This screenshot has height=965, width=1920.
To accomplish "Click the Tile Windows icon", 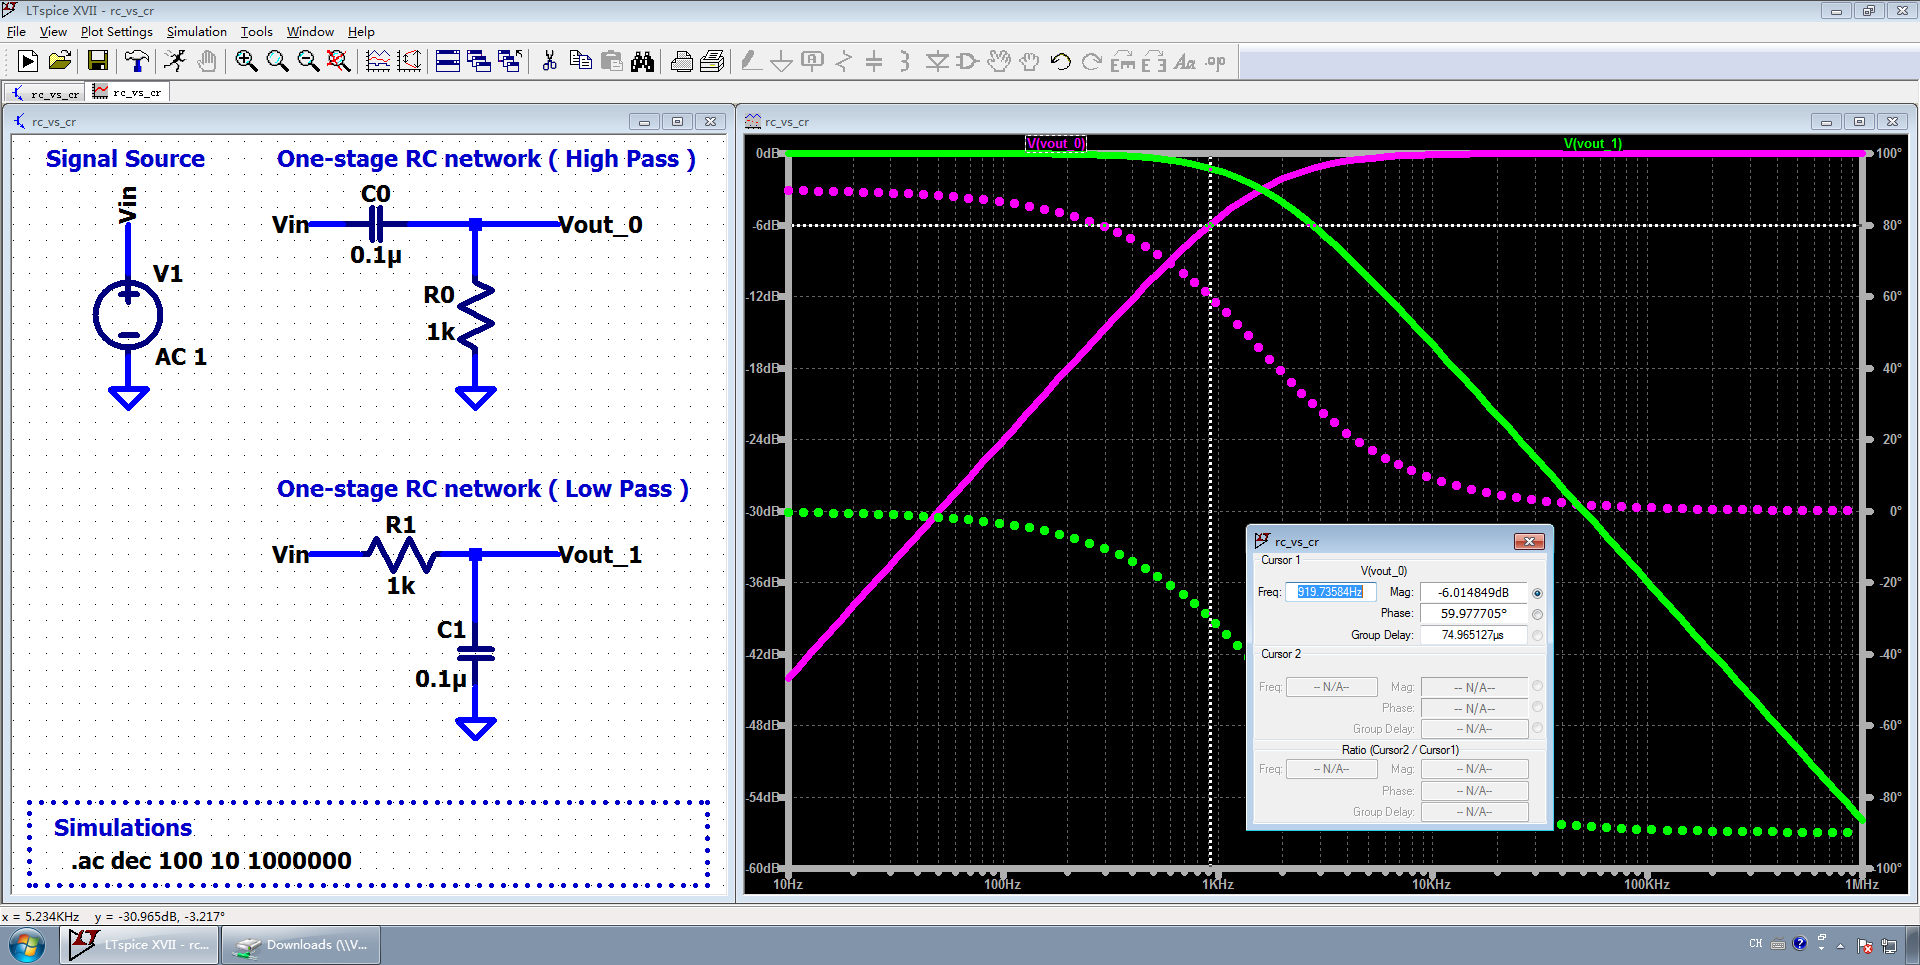I will click(x=448, y=62).
